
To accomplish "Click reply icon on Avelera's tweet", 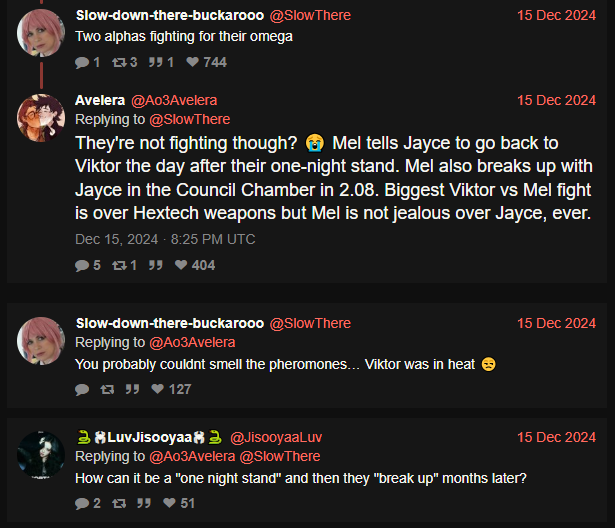I will pyautogui.click(x=82, y=266).
